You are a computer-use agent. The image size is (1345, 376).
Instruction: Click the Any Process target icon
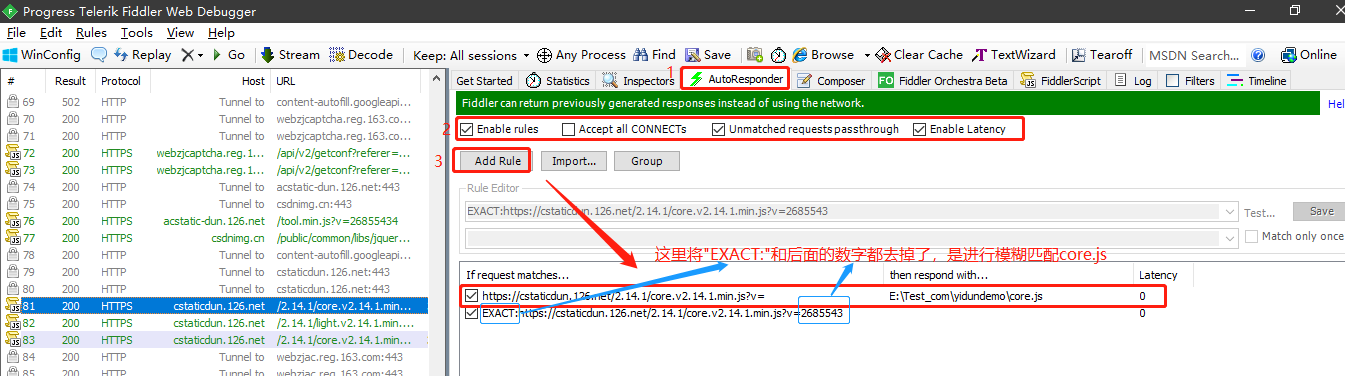(x=544, y=55)
